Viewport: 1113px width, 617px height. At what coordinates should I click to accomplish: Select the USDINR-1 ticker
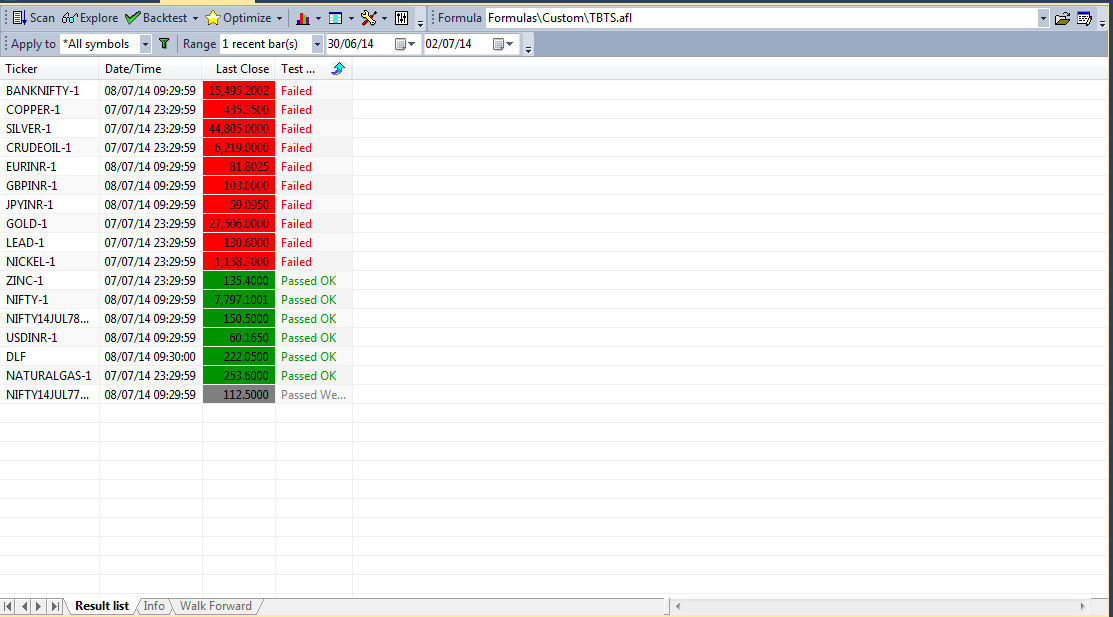point(31,338)
